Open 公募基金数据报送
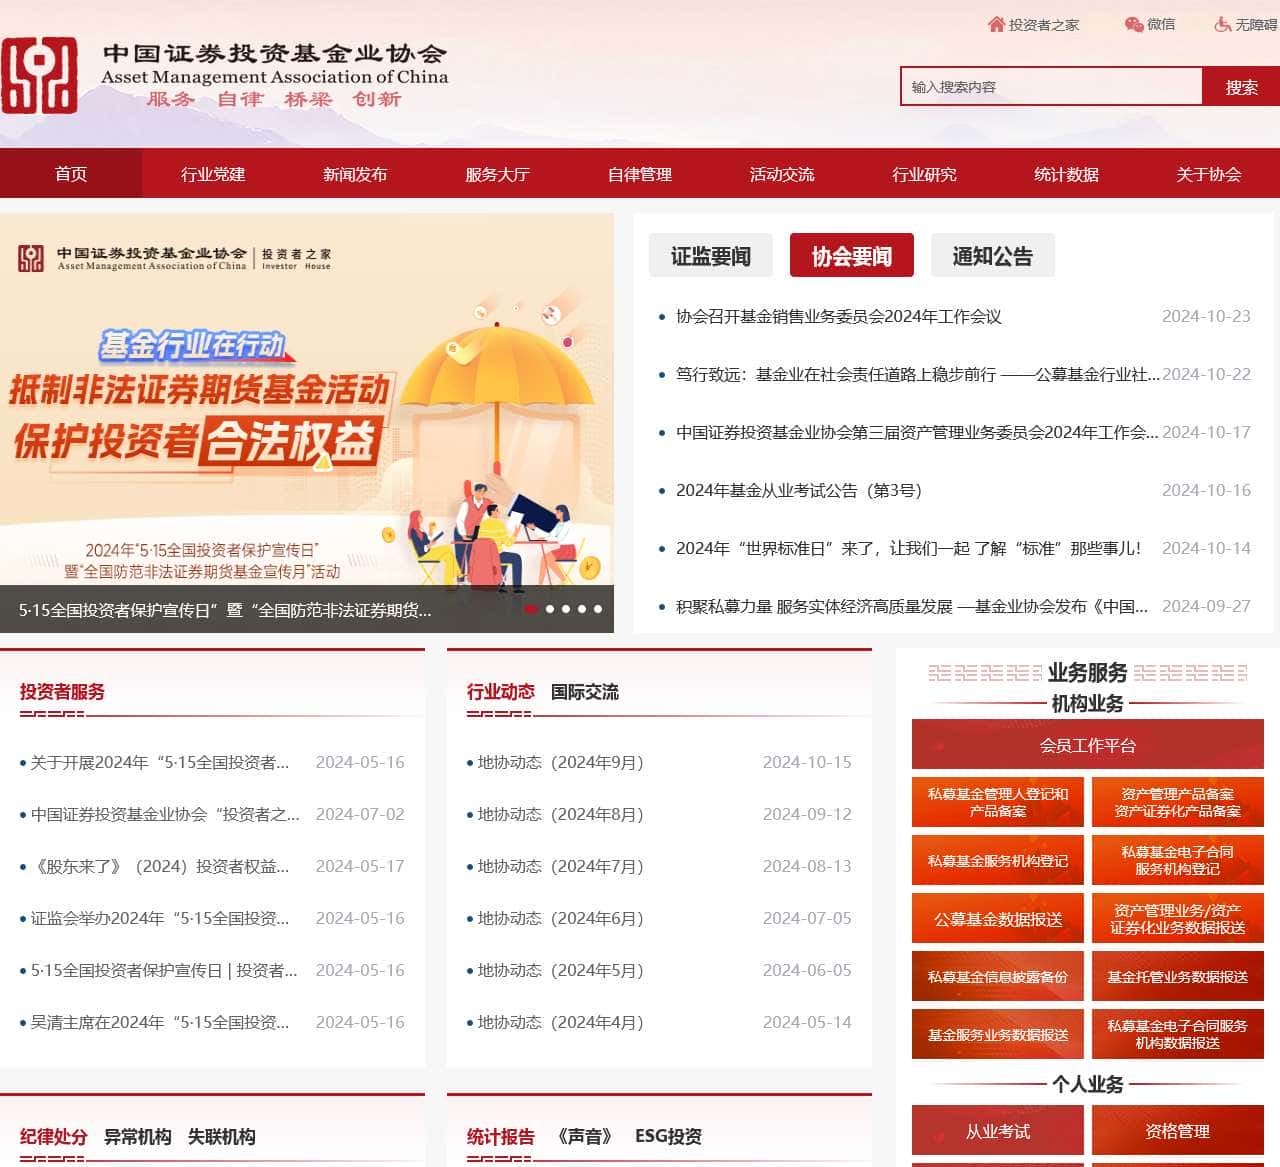The image size is (1280, 1167). (998, 918)
